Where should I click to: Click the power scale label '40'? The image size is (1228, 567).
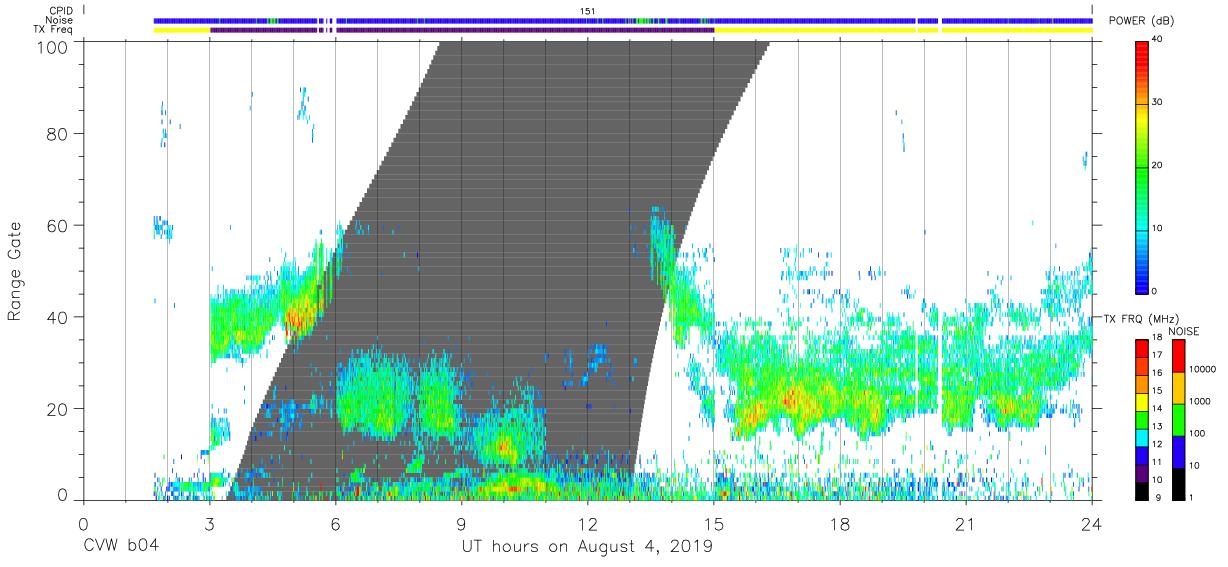1155,40
